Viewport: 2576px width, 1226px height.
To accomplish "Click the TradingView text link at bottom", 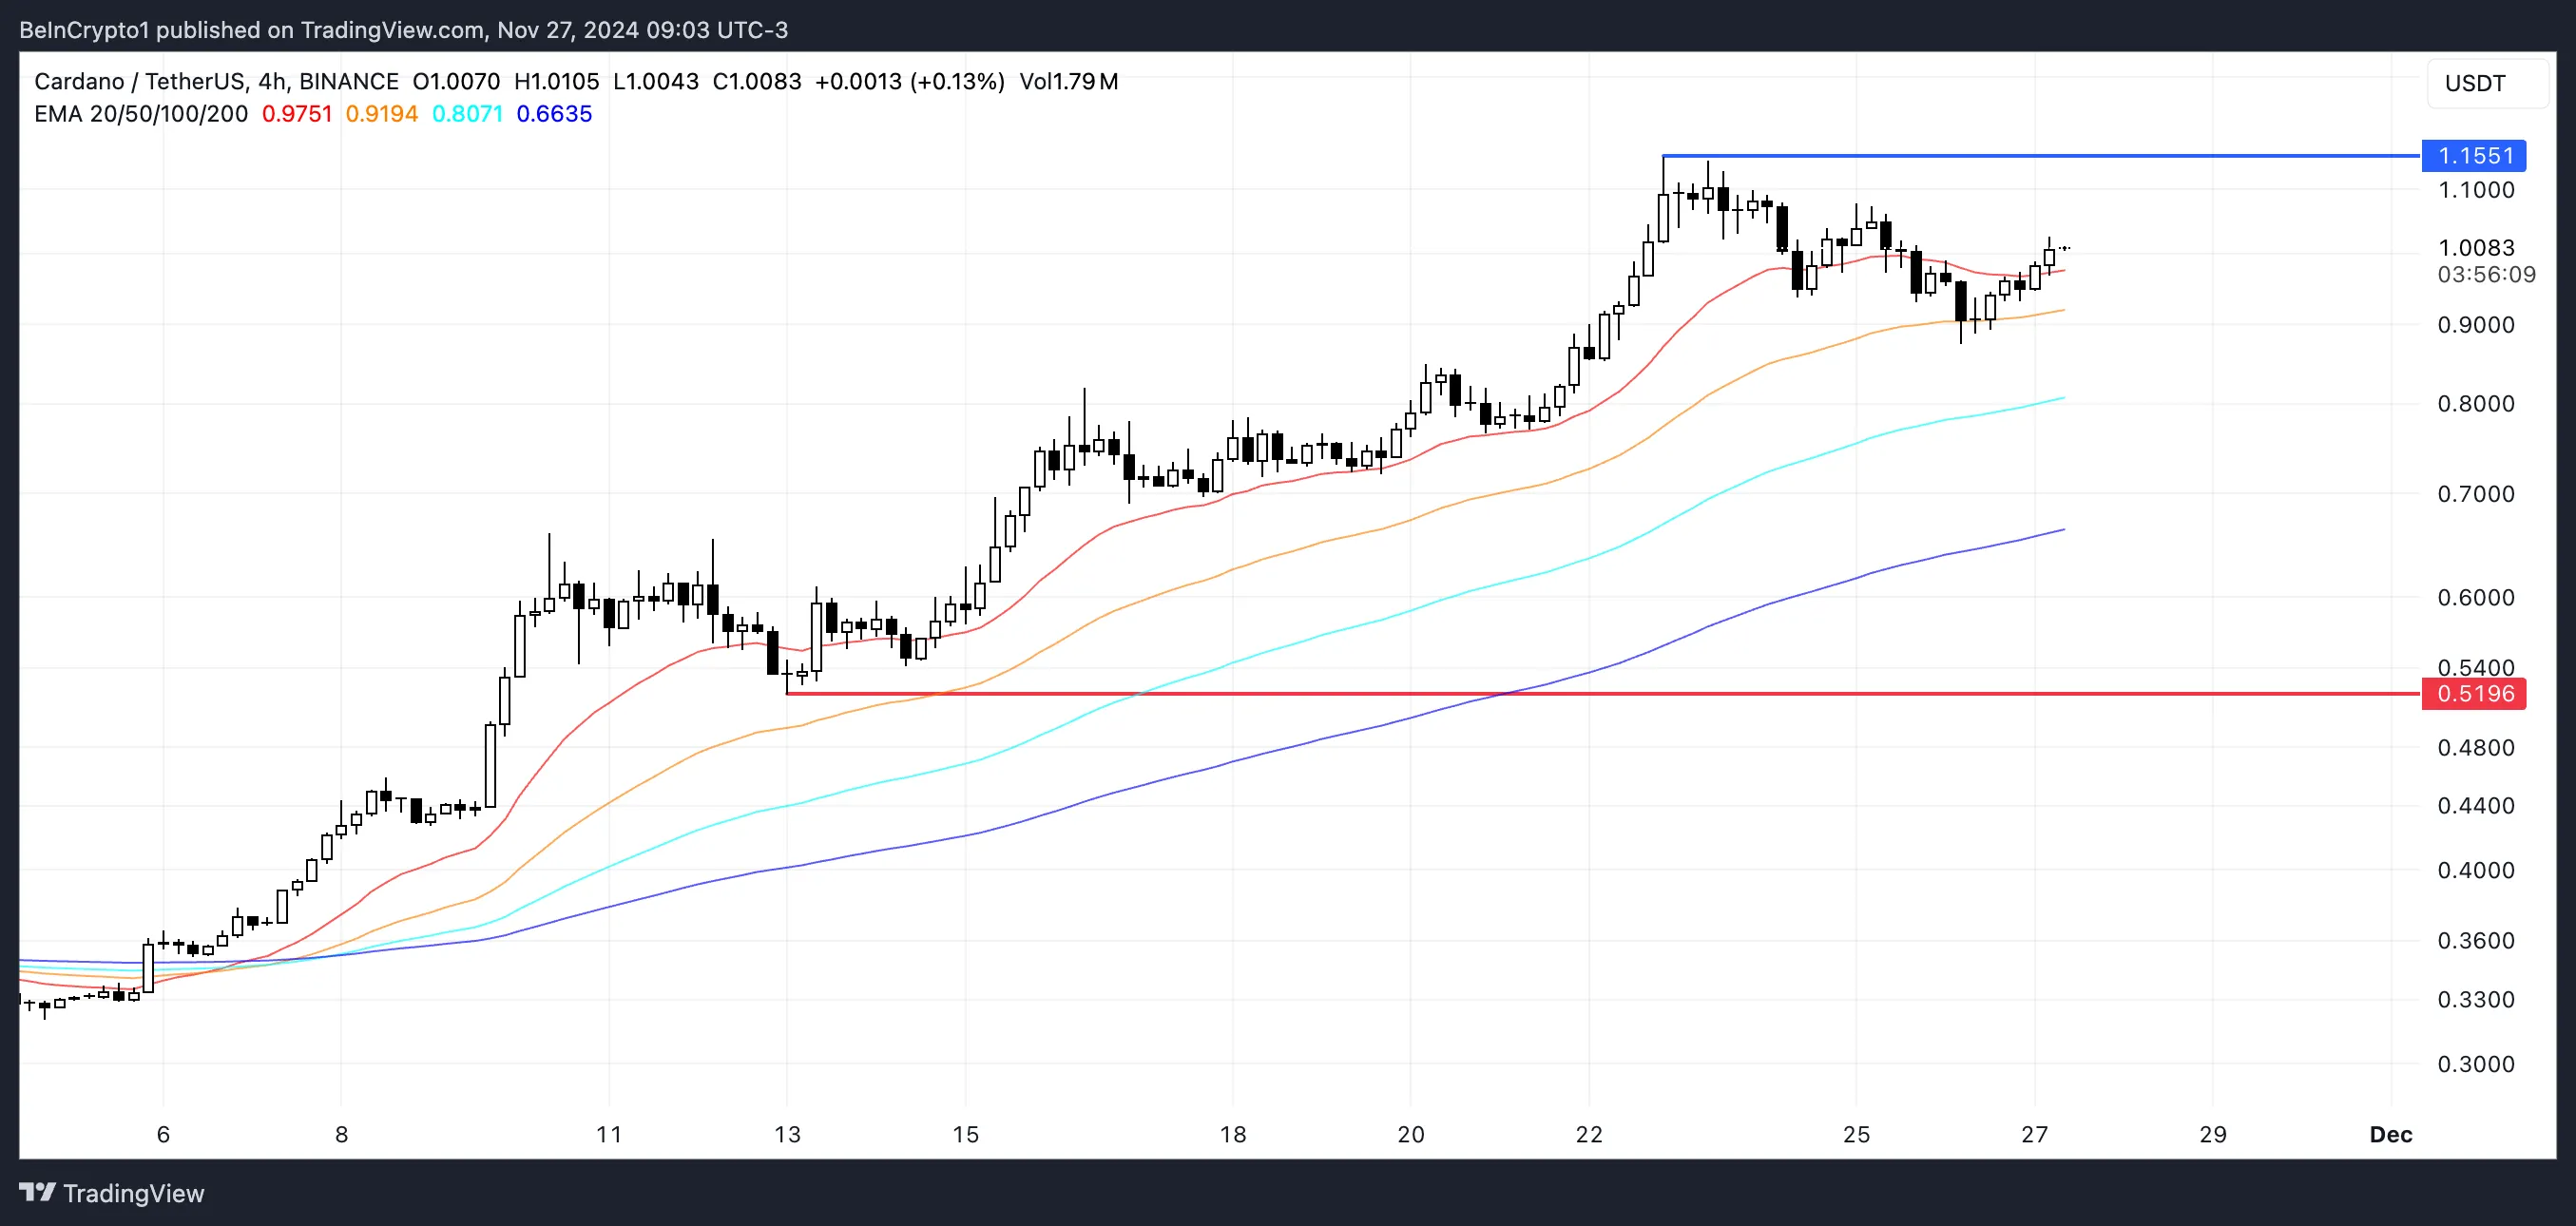I will pyautogui.click(x=133, y=1193).
